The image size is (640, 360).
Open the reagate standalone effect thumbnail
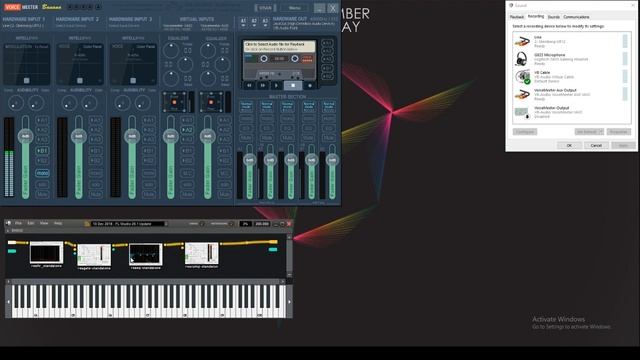[x=94, y=255]
